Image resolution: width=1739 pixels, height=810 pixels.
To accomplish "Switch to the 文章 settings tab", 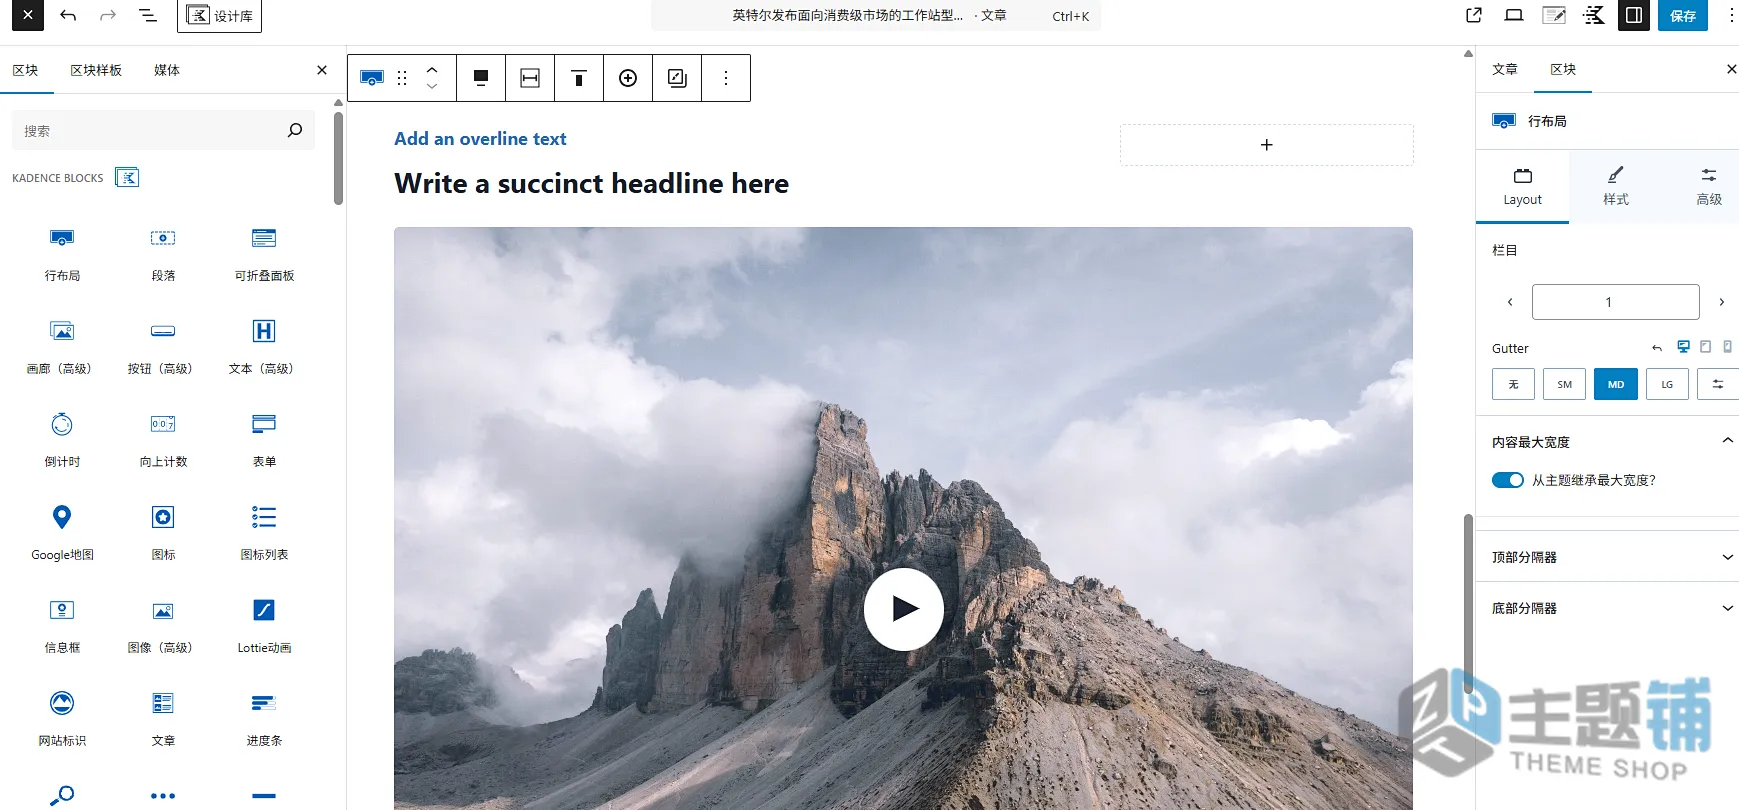I will (1505, 69).
